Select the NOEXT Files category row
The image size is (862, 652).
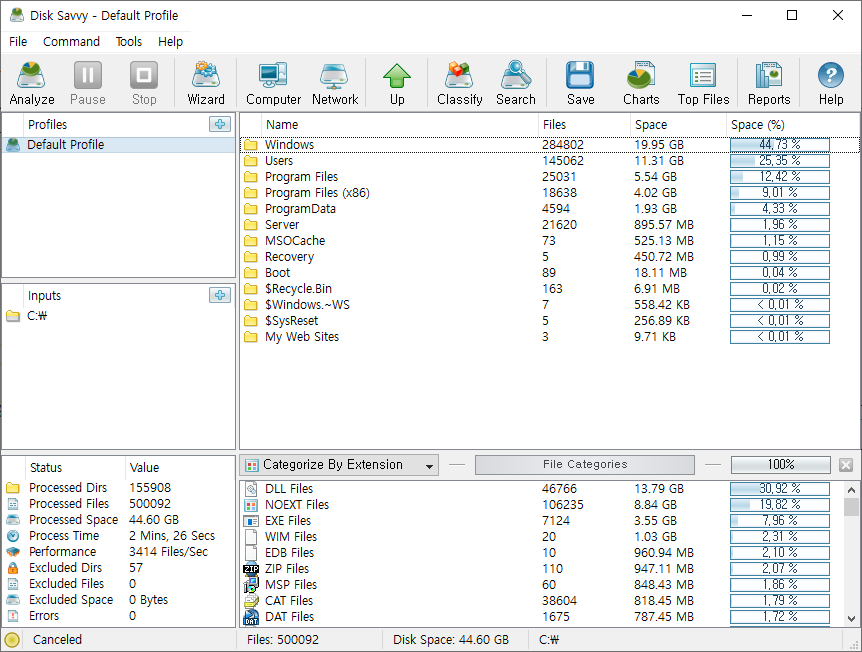pyautogui.click(x=540, y=505)
